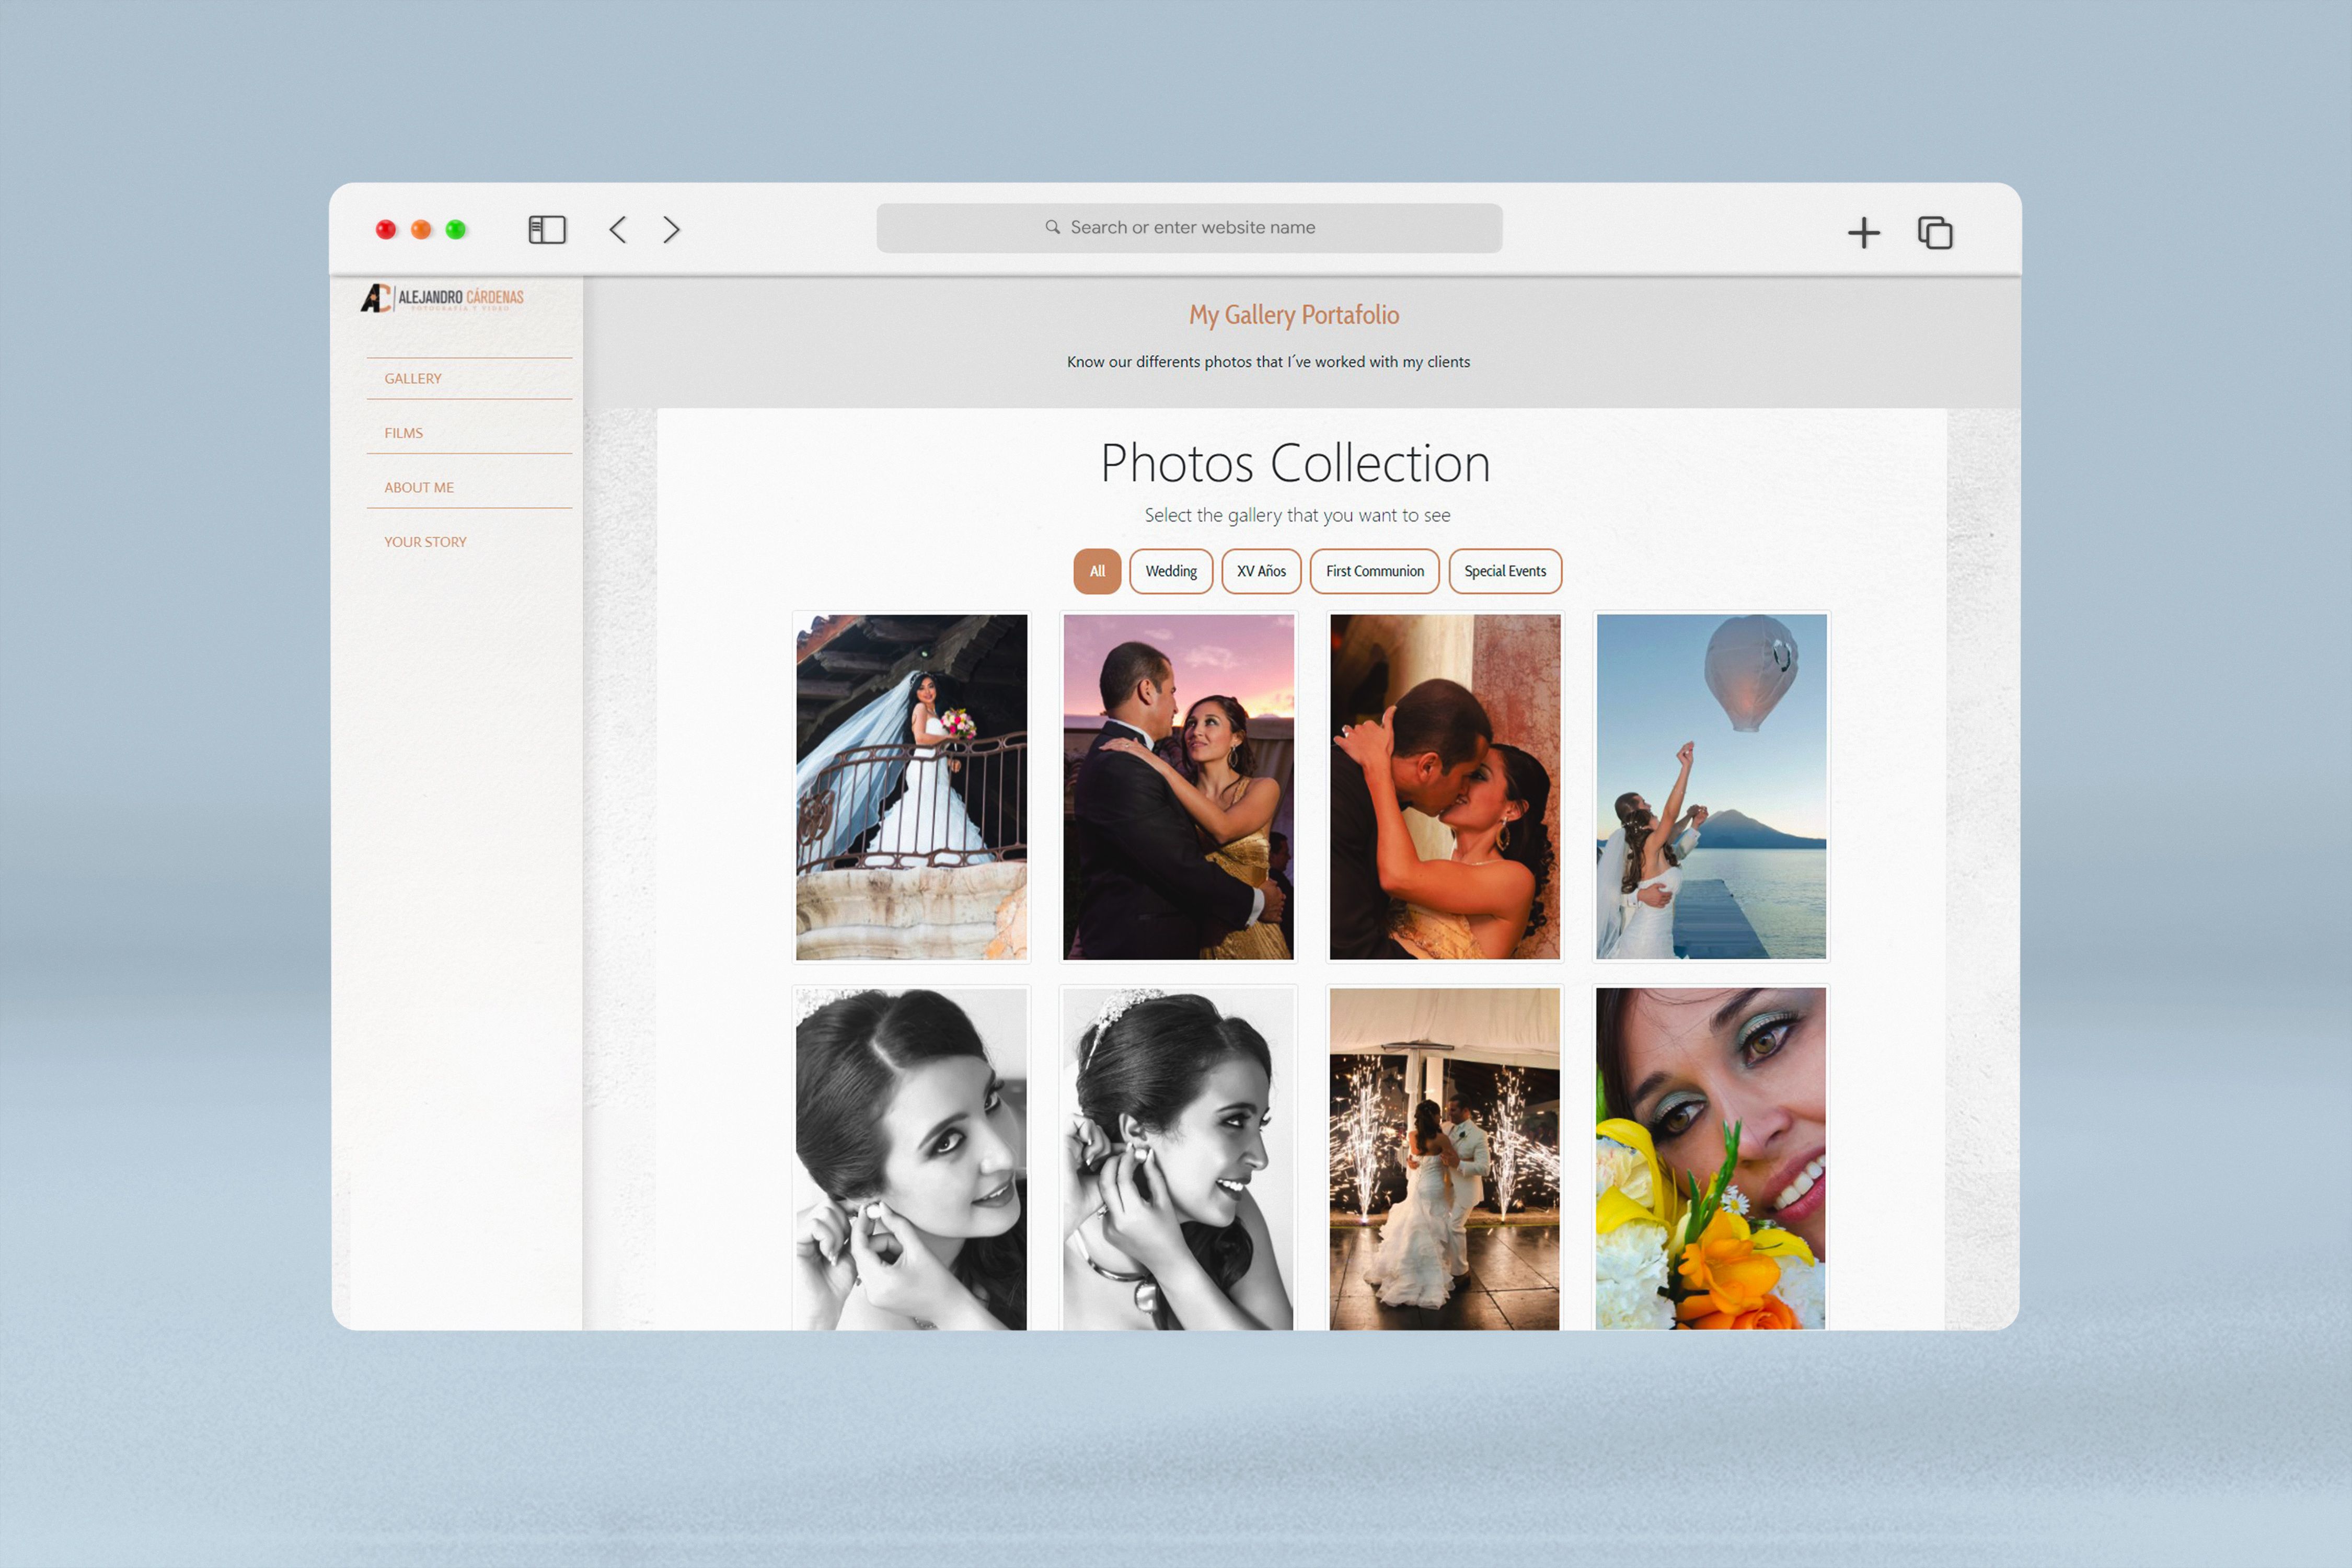
Task: Go to ABOUT ME page
Action: coord(419,488)
